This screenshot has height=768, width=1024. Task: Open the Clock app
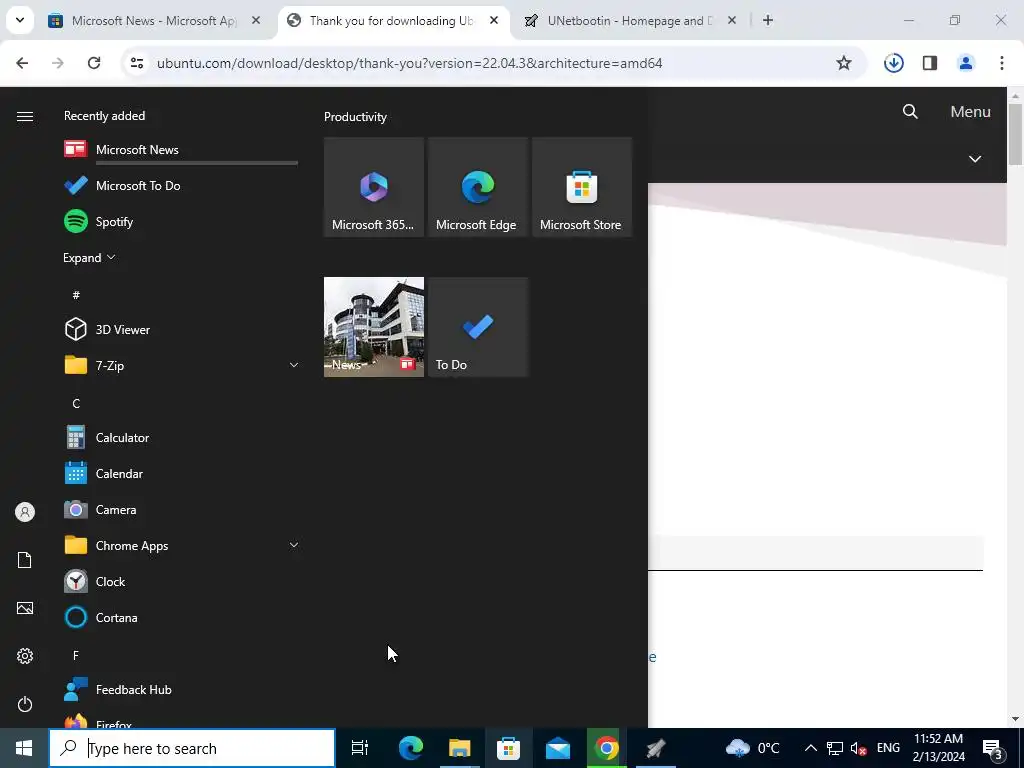pos(181,581)
